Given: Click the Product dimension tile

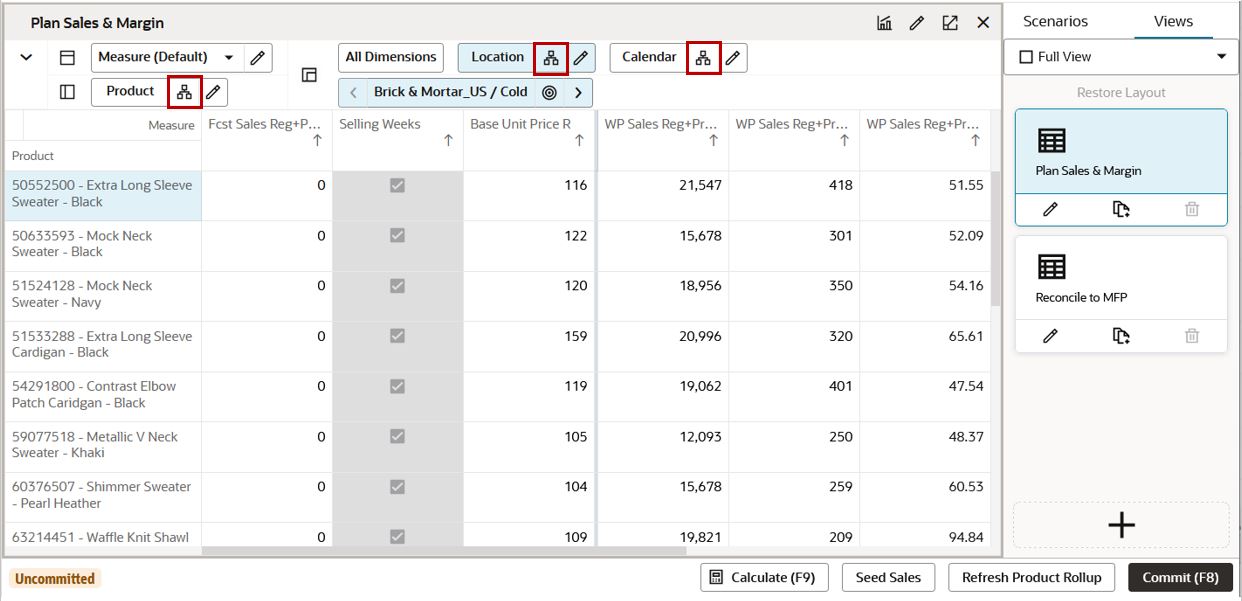Looking at the screenshot, I should click(x=130, y=91).
